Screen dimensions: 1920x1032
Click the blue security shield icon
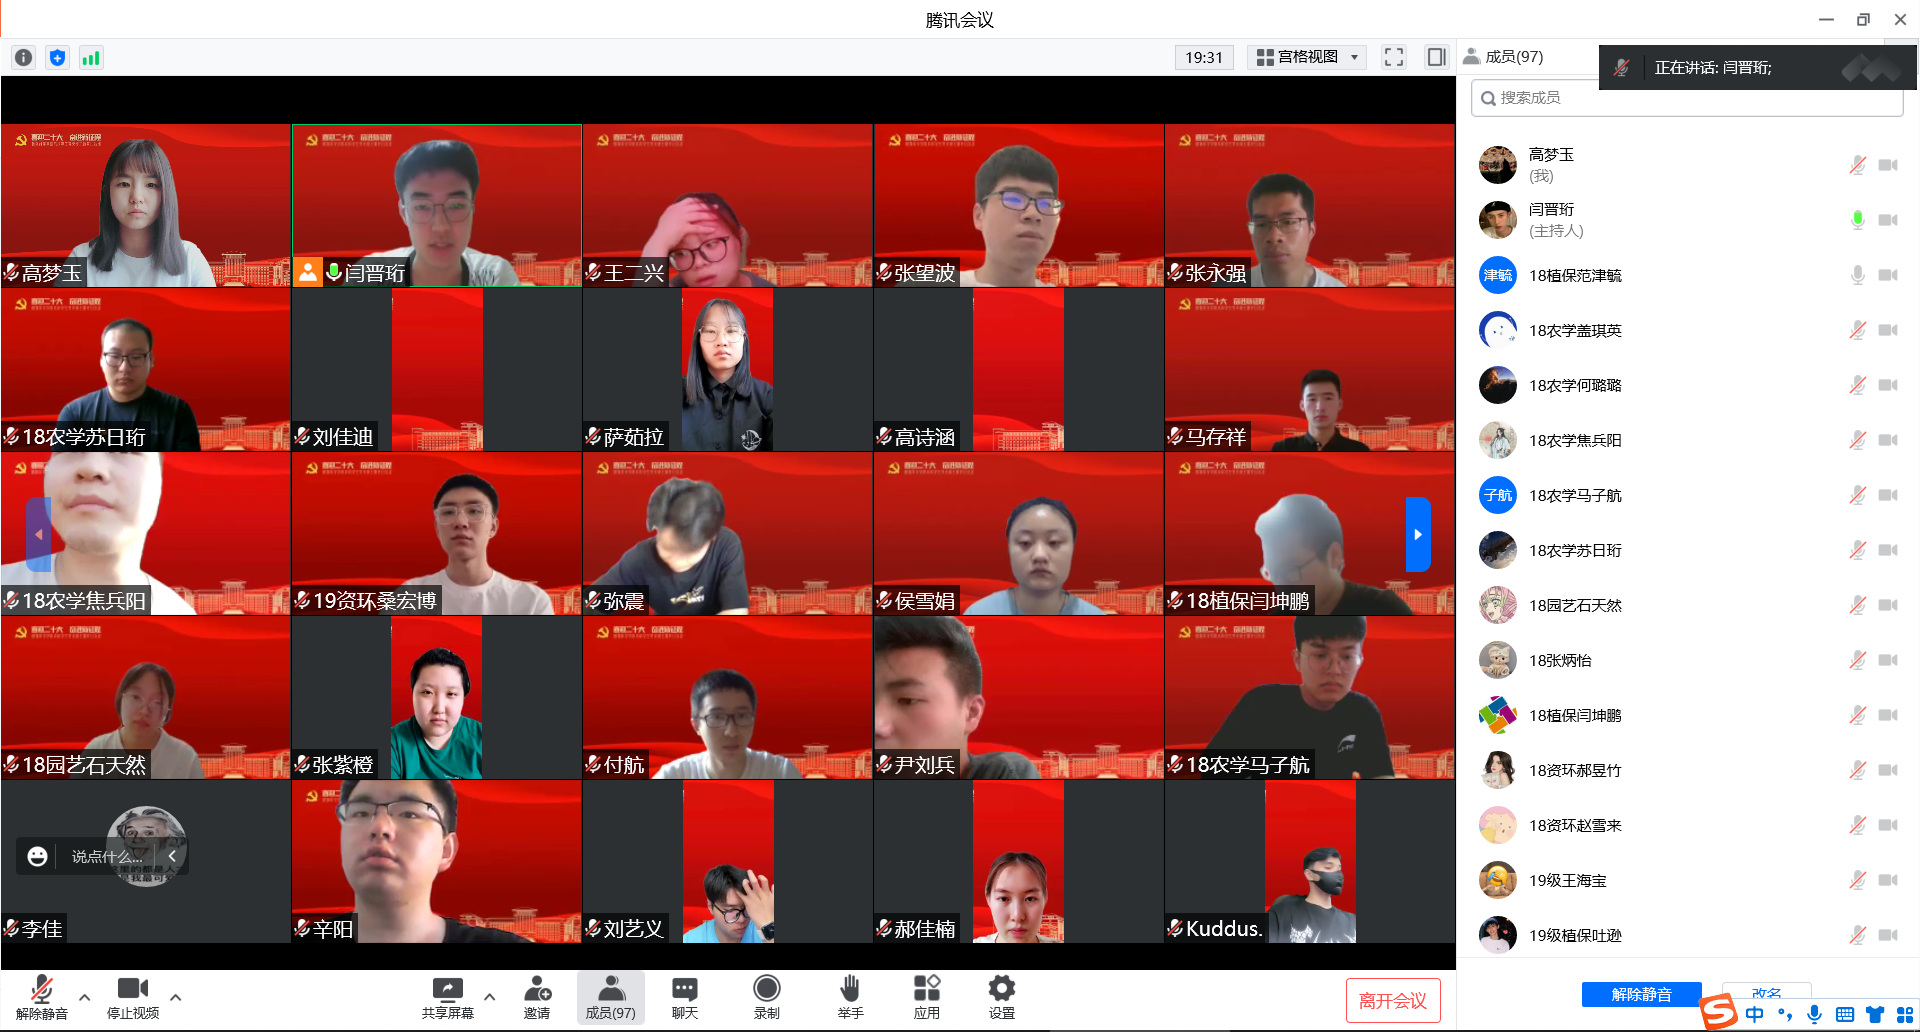pyautogui.click(x=58, y=58)
